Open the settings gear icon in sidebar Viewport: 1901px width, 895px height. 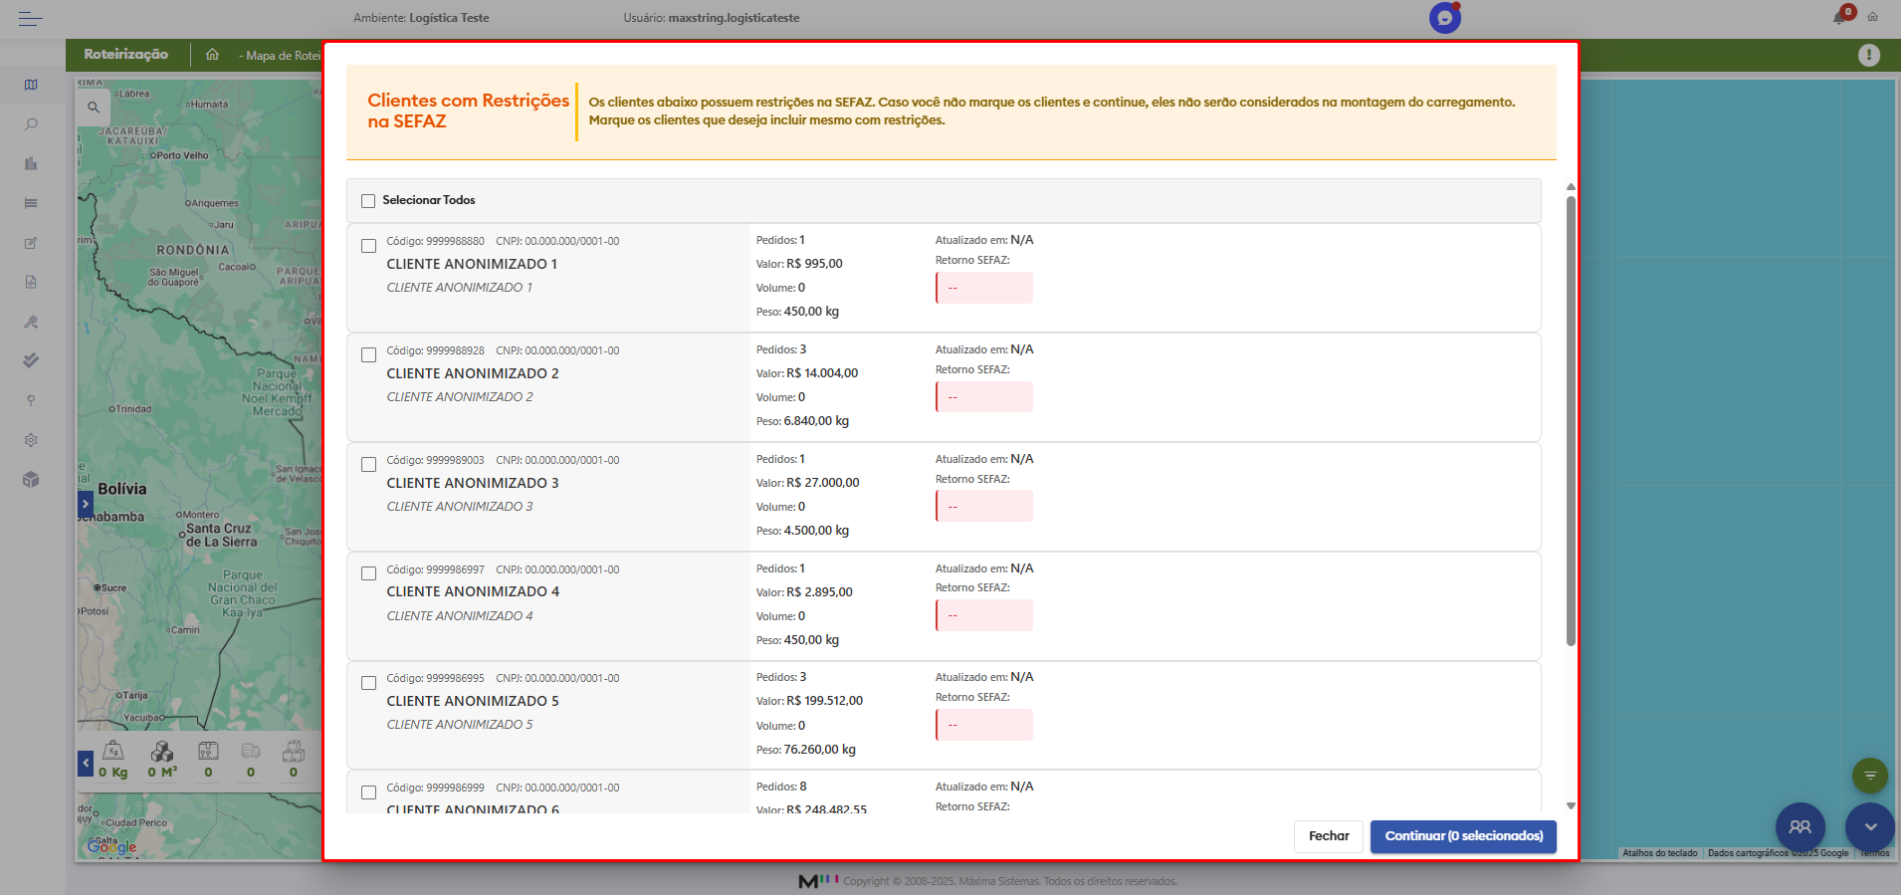[31, 440]
